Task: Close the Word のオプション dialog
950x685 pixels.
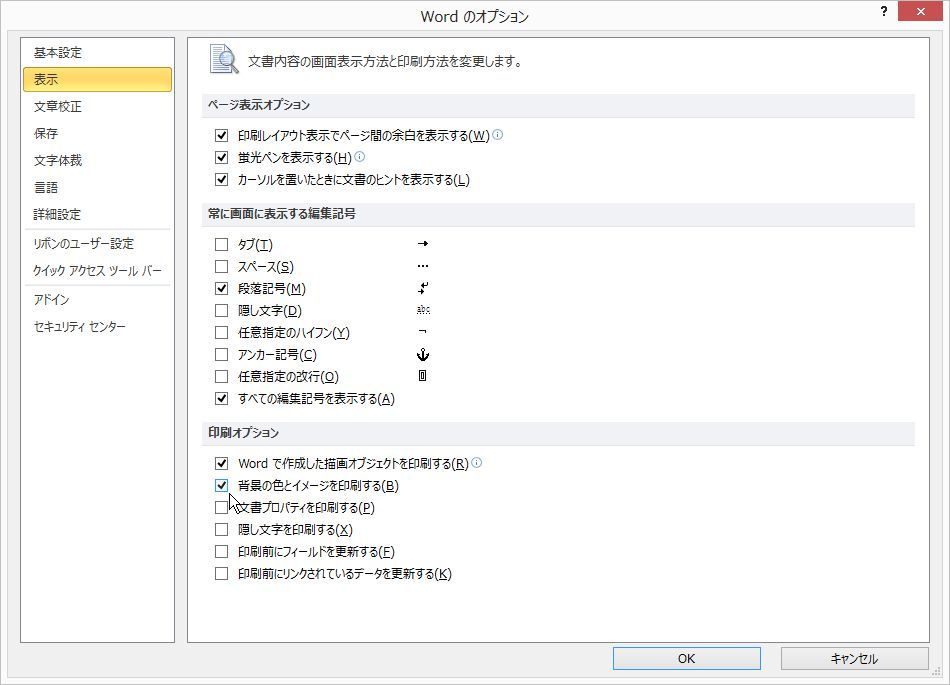Action: tap(920, 11)
